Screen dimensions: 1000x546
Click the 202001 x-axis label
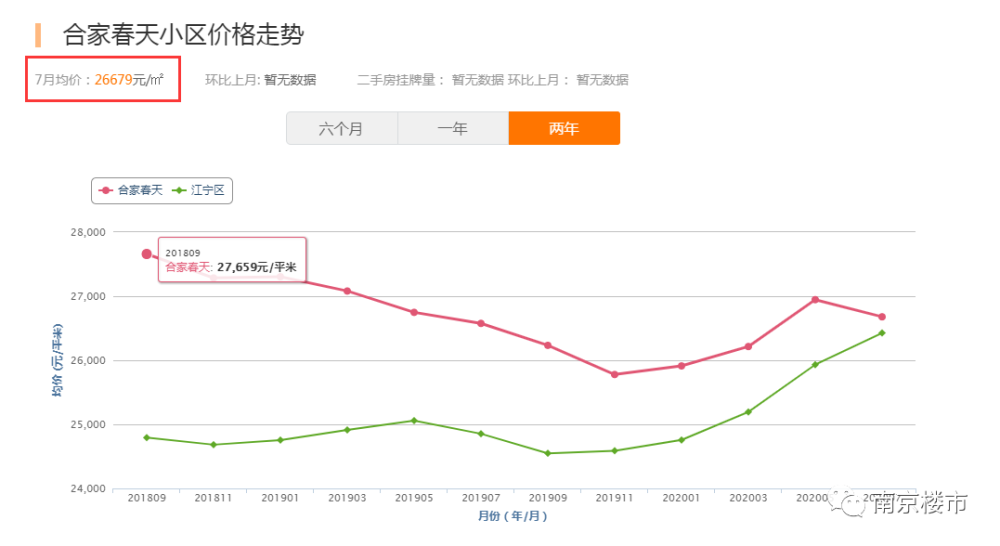681,498
